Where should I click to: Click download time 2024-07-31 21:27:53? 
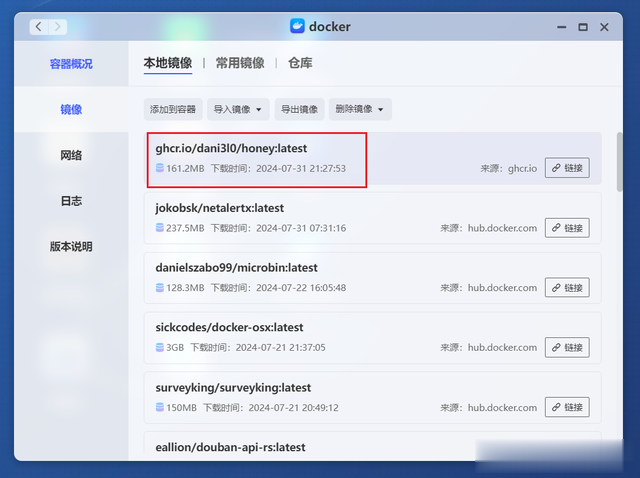point(301,169)
